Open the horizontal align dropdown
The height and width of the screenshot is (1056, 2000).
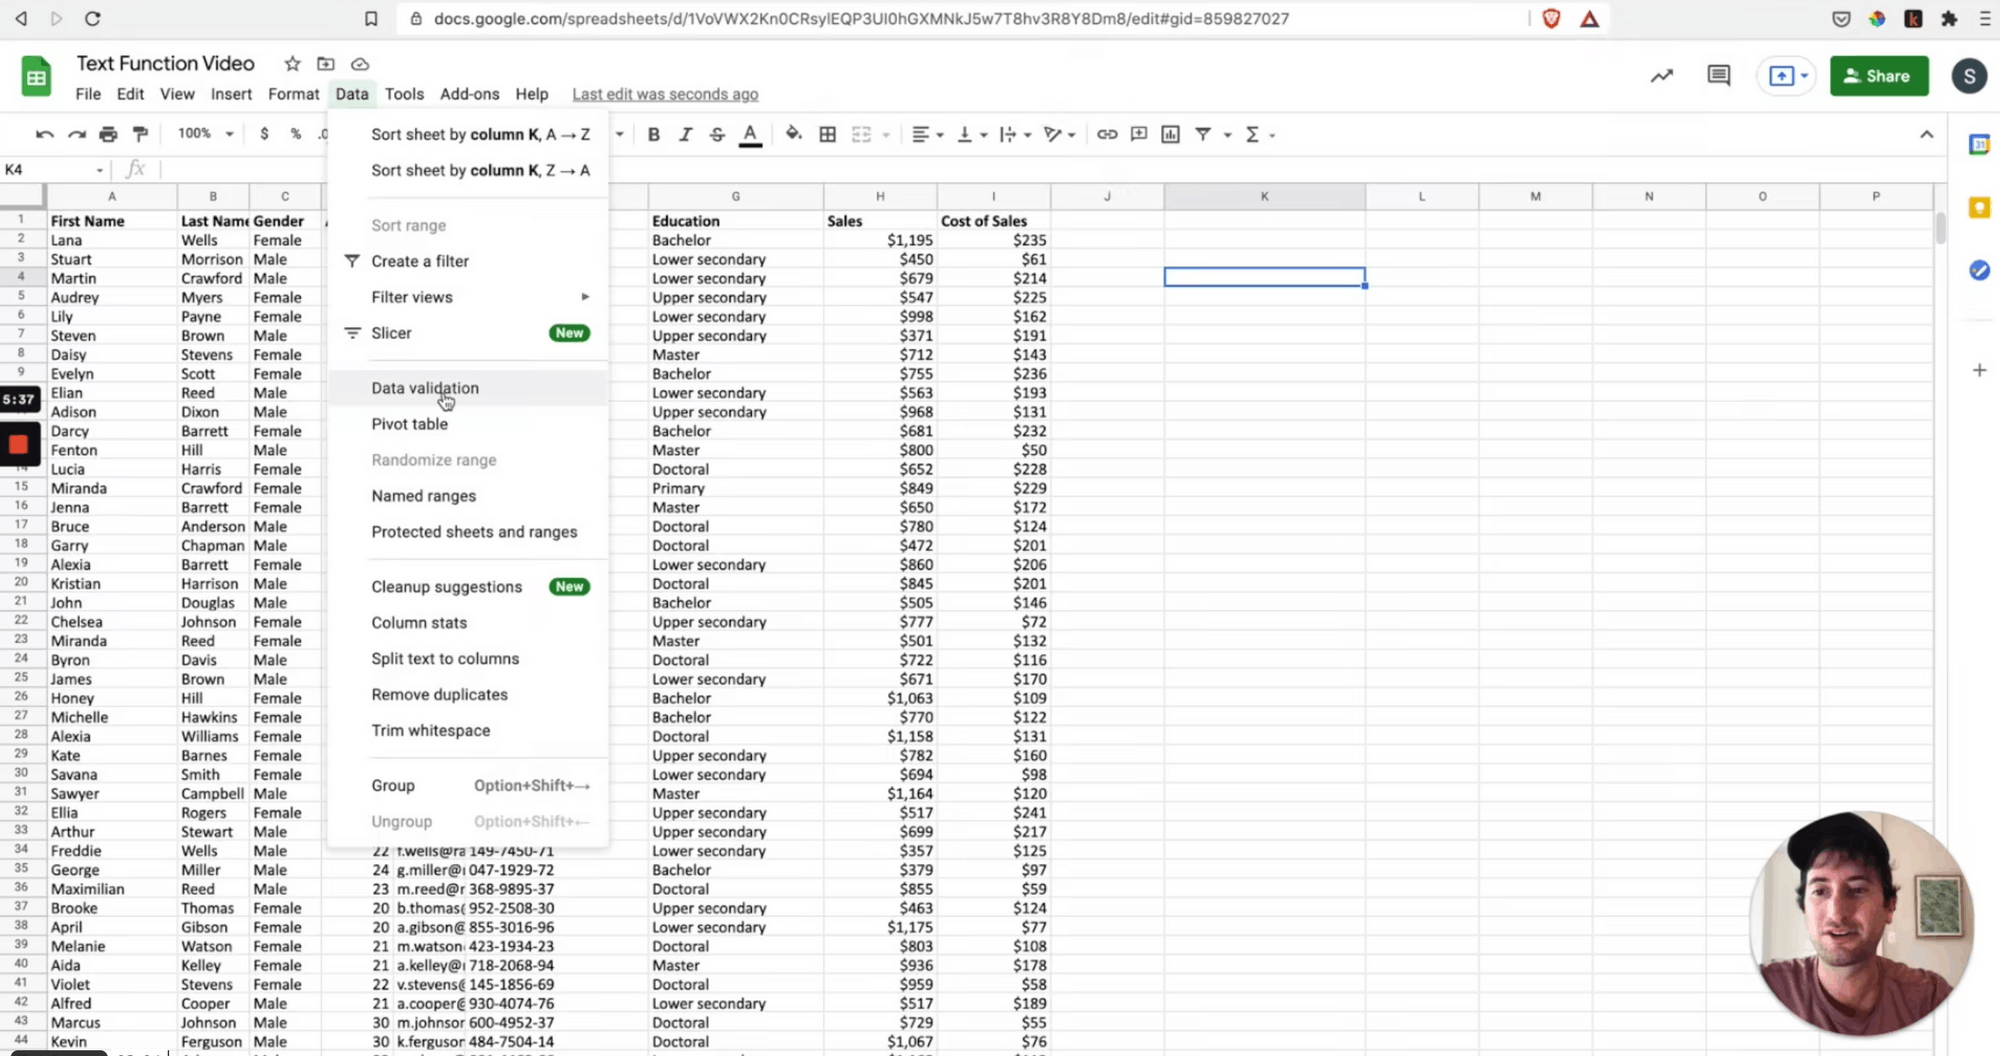927,134
